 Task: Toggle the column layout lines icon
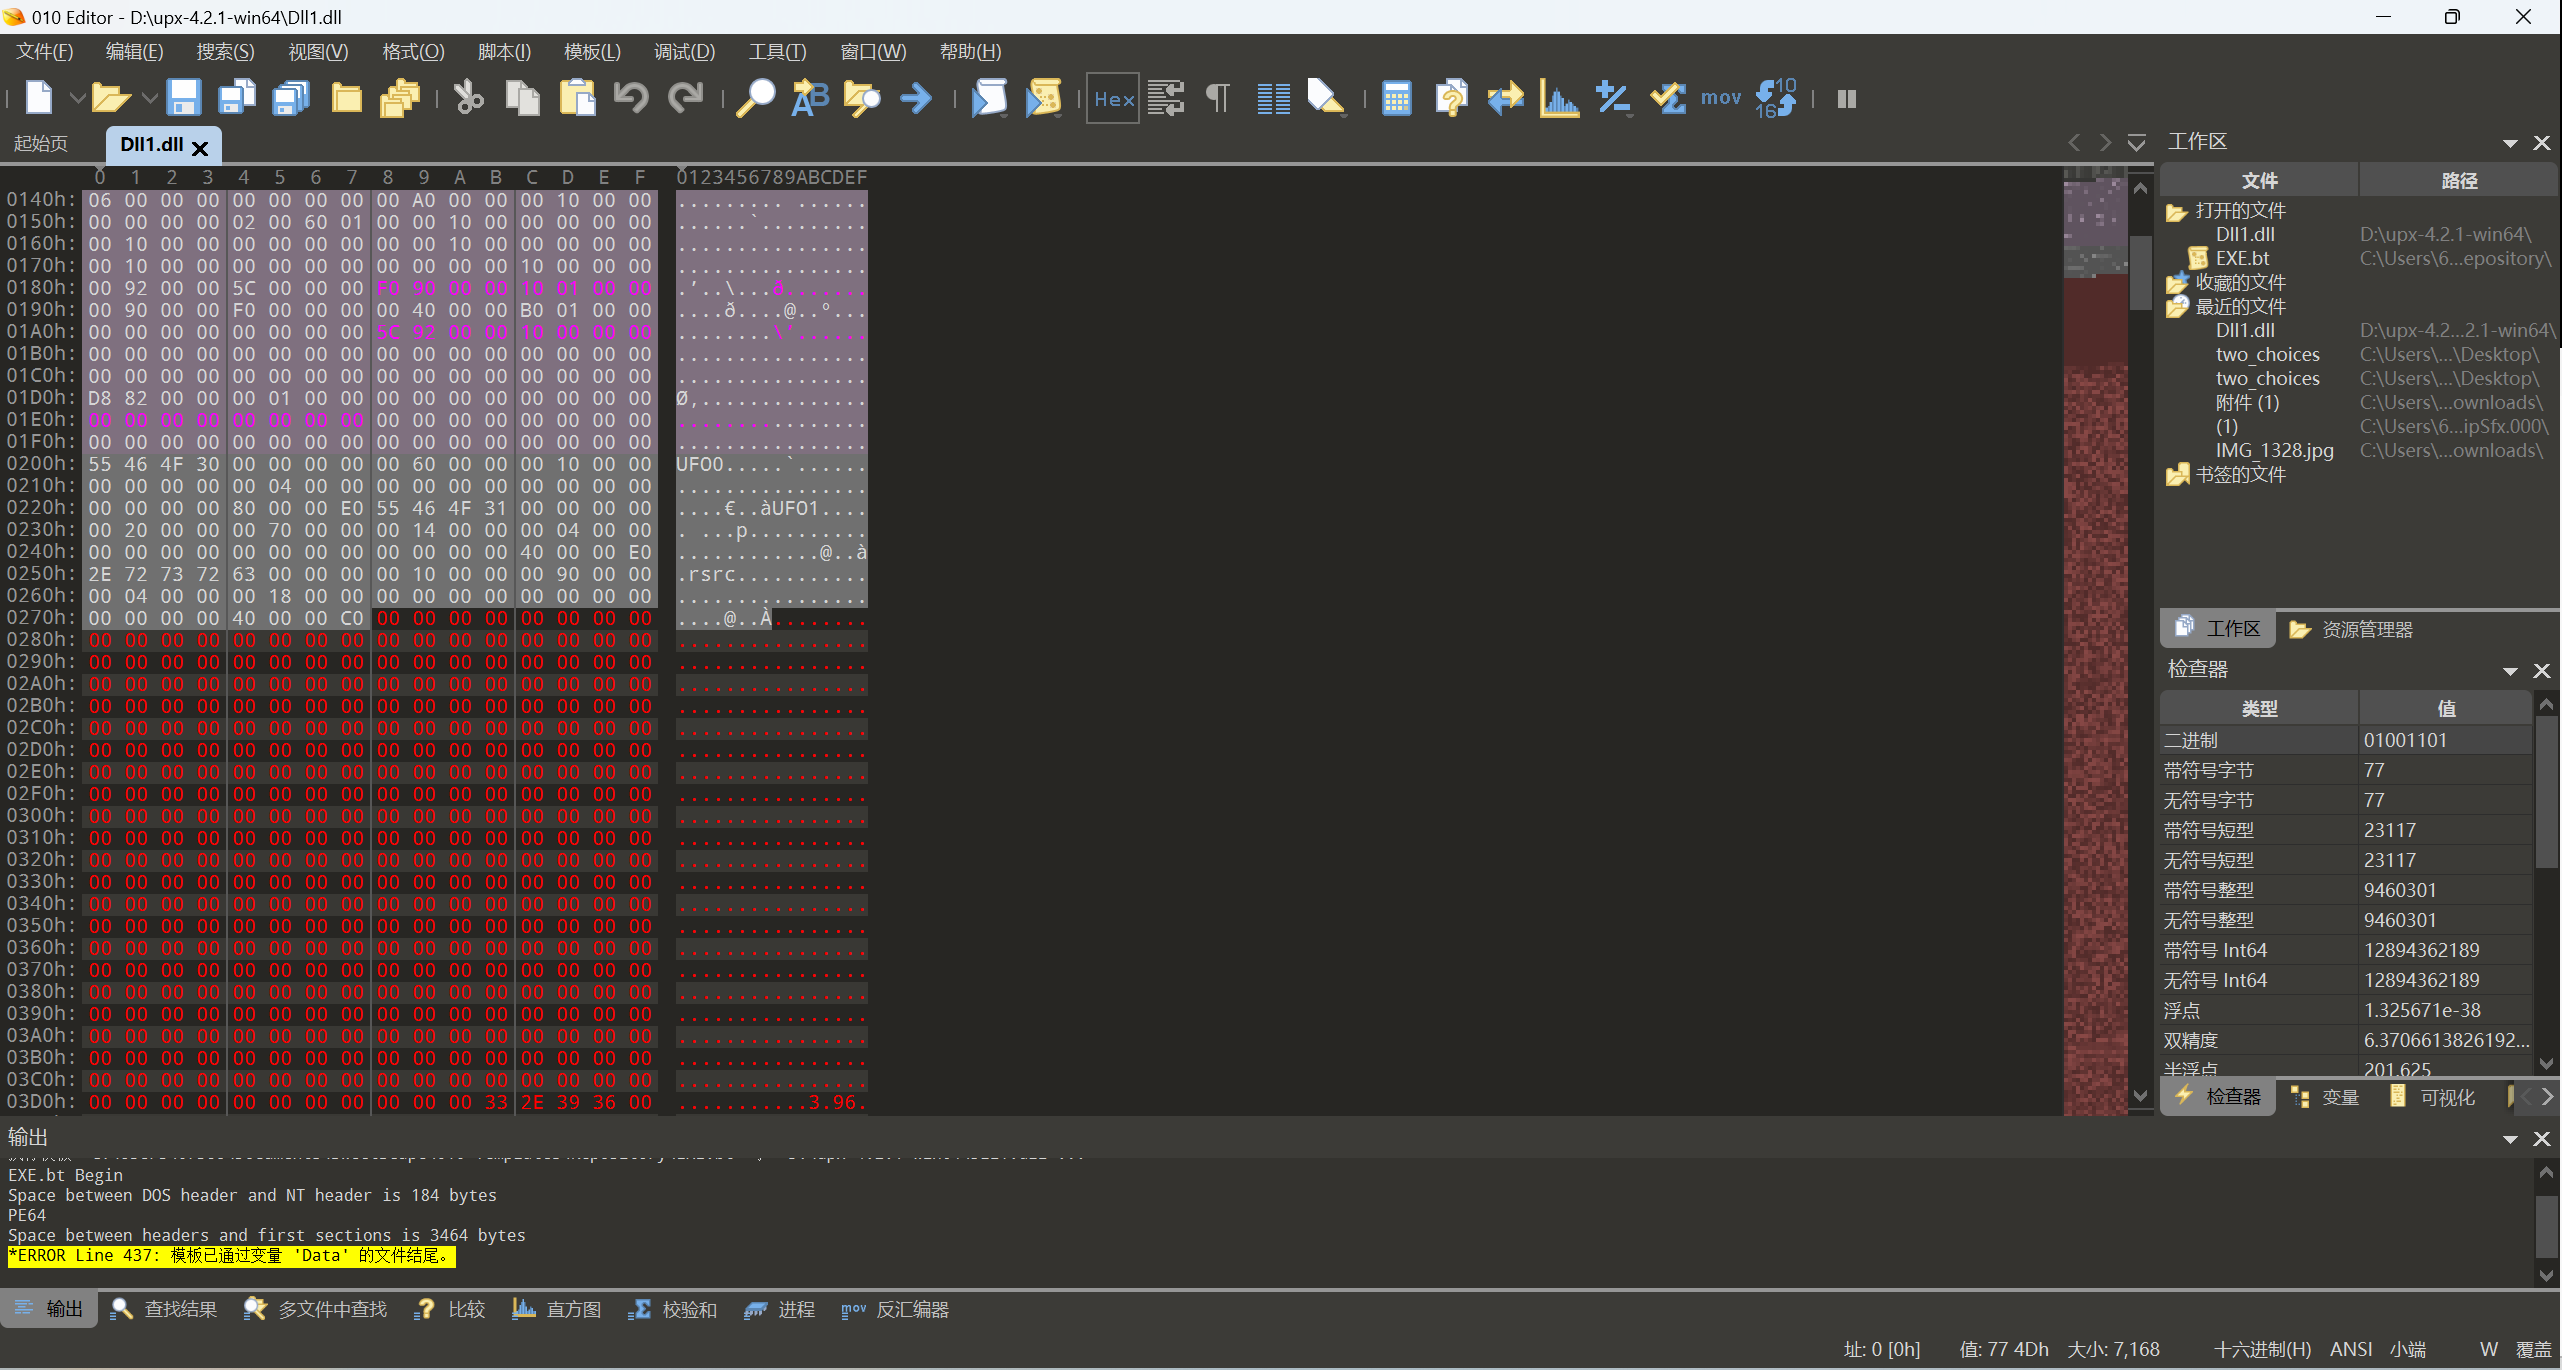pos(1273,98)
